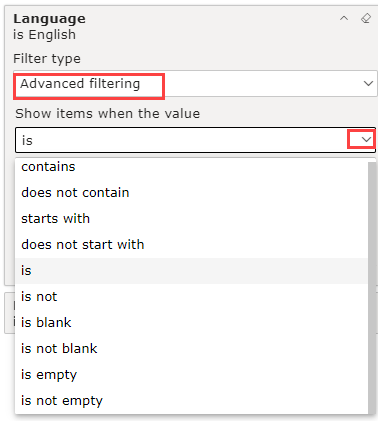Collapse the Language filter card chevron
The image size is (378, 421).
pos(344,18)
